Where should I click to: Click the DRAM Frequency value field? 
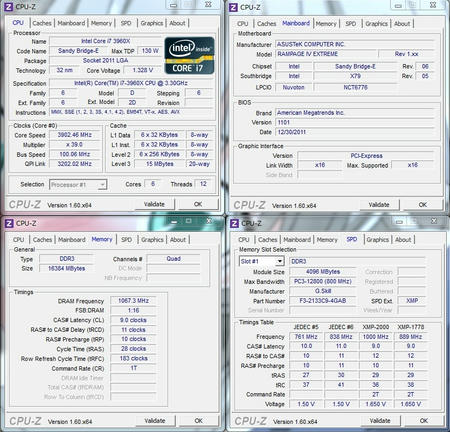click(133, 301)
